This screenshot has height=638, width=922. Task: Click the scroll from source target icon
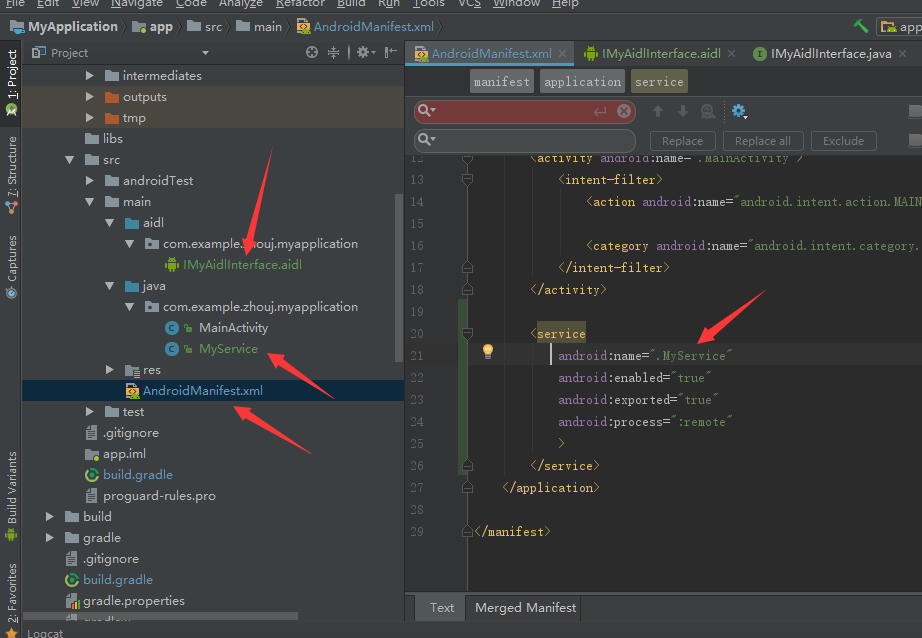click(x=312, y=52)
